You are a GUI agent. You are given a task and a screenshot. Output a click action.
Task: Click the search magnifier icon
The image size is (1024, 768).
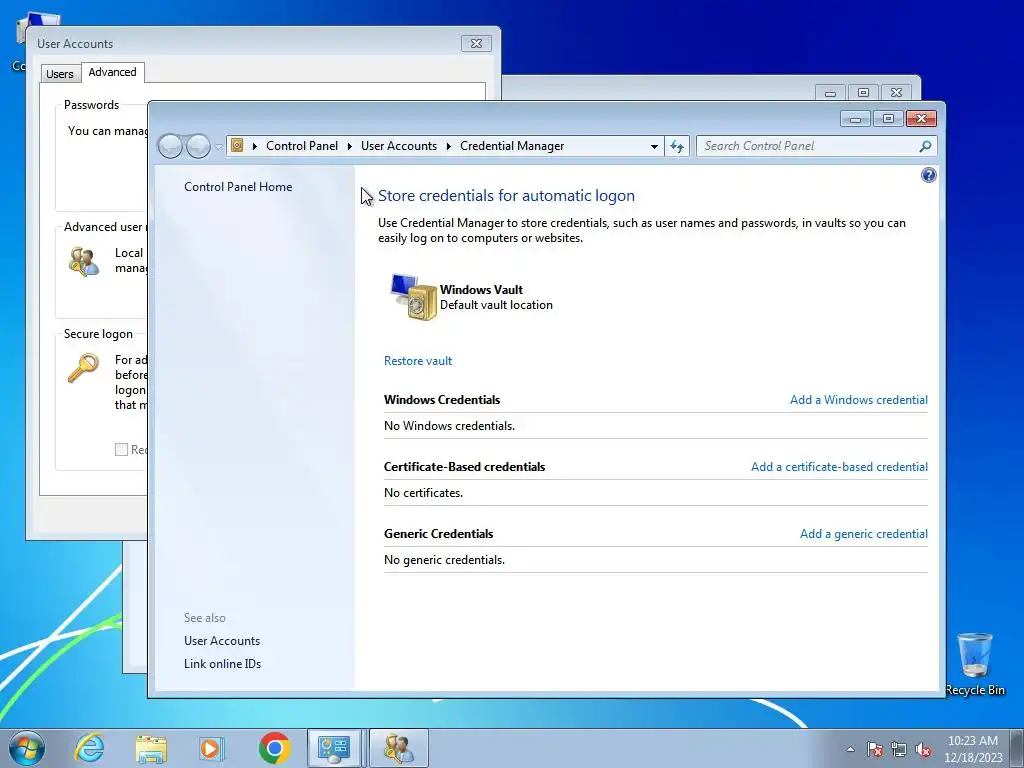925,146
